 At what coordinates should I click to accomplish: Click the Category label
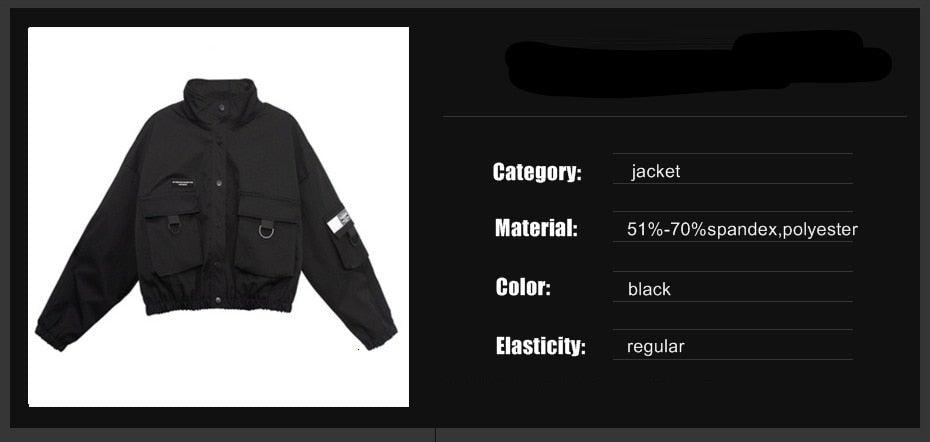click(537, 172)
